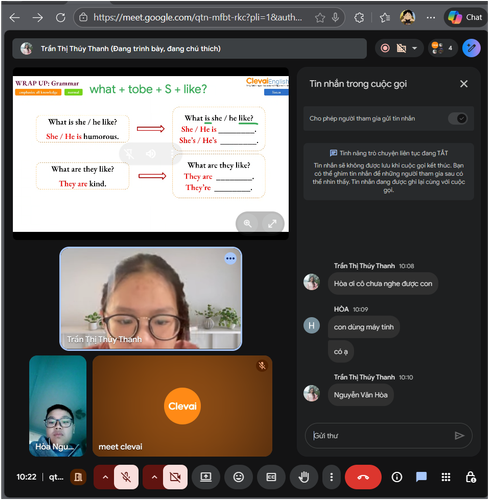Select the meet cleval participant tile
Screen dimensions: 489x500
(182, 406)
